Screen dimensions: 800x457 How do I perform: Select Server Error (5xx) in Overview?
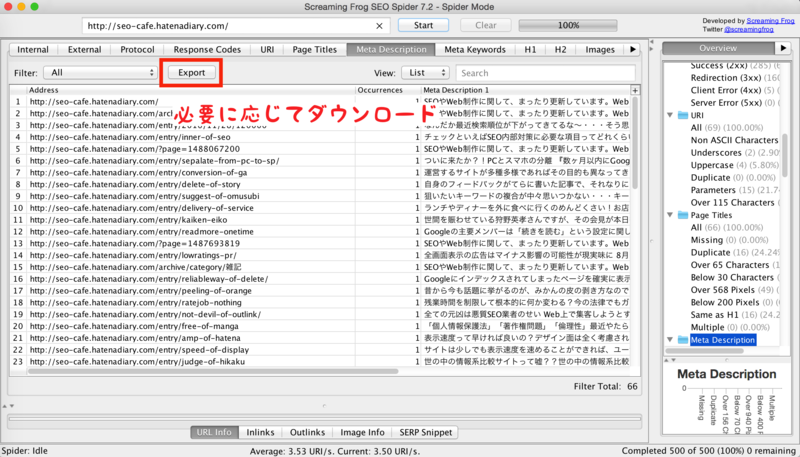coord(733,103)
